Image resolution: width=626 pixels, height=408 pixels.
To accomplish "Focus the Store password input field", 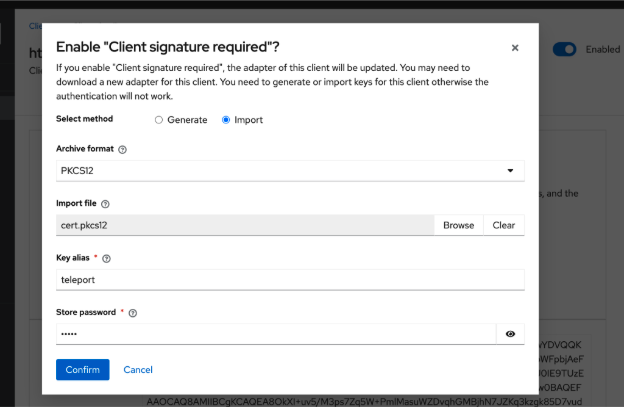I will click(x=275, y=334).
